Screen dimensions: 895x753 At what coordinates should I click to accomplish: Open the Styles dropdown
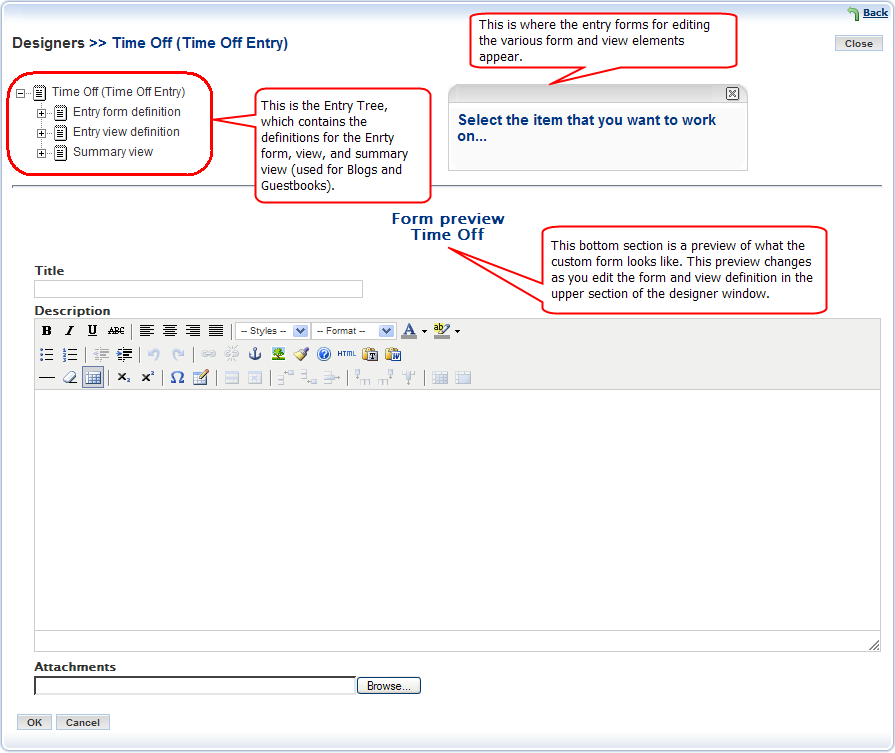coord(272,331)
